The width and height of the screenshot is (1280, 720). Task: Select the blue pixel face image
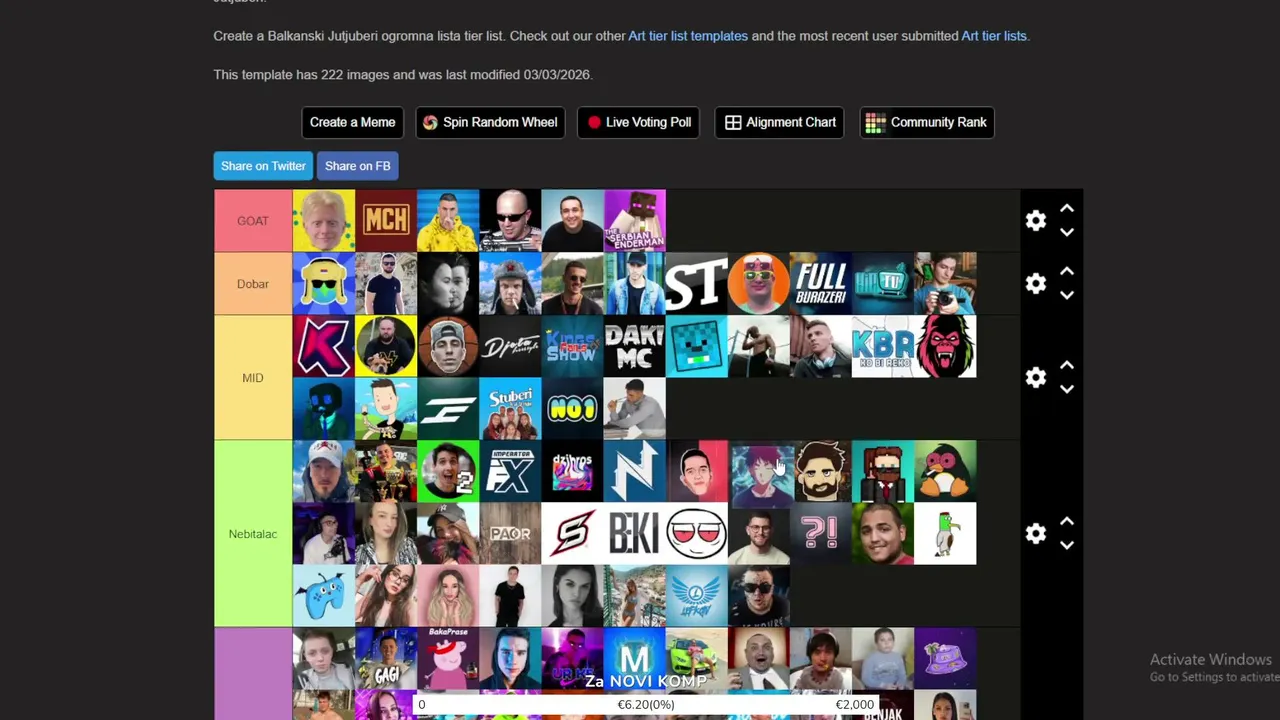(x=697, y=347)
